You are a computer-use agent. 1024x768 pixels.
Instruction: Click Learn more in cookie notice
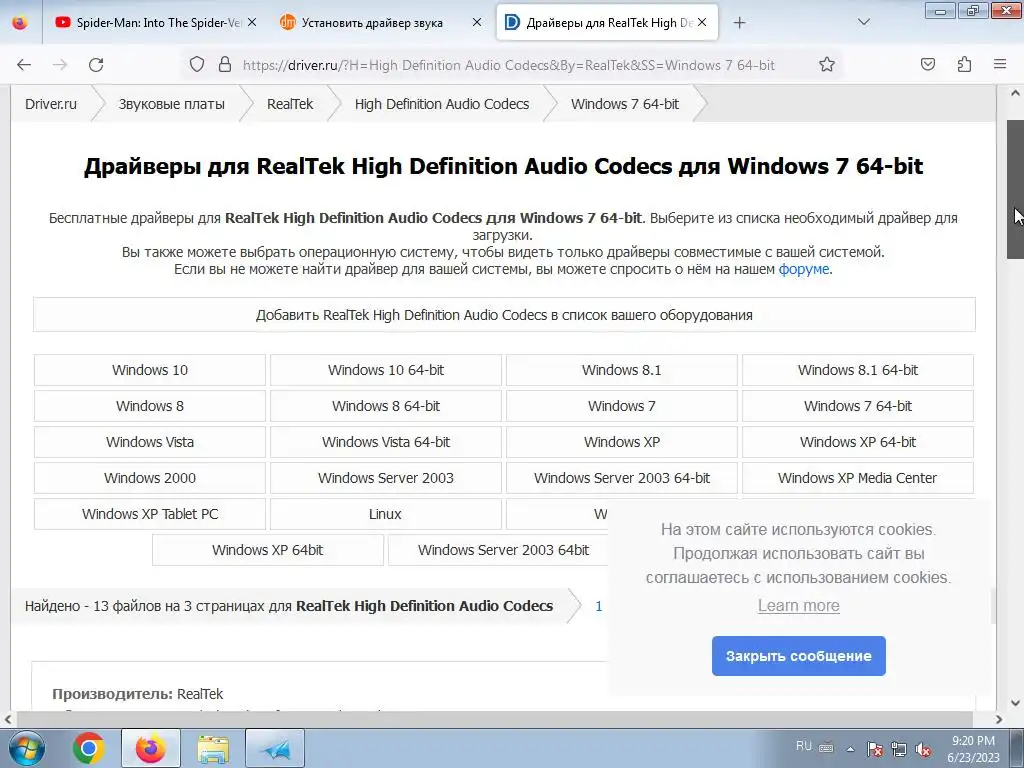pos(799,605)
